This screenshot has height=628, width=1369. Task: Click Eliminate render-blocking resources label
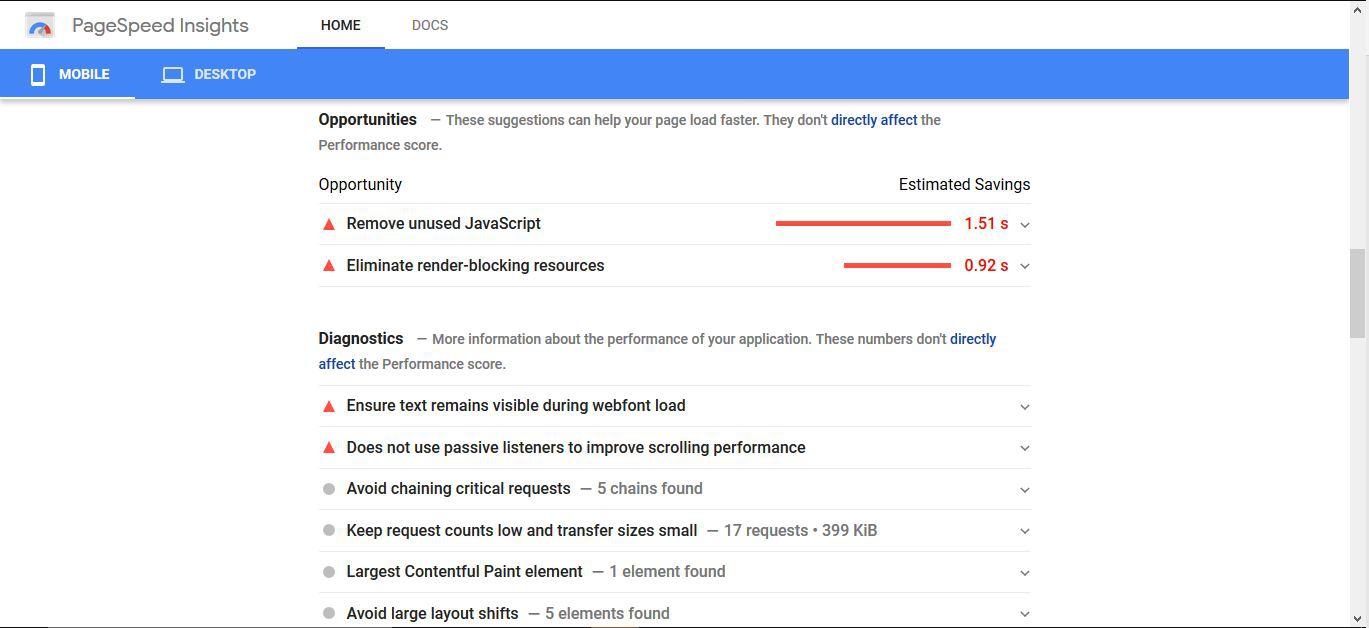click(x=476, y=266)
